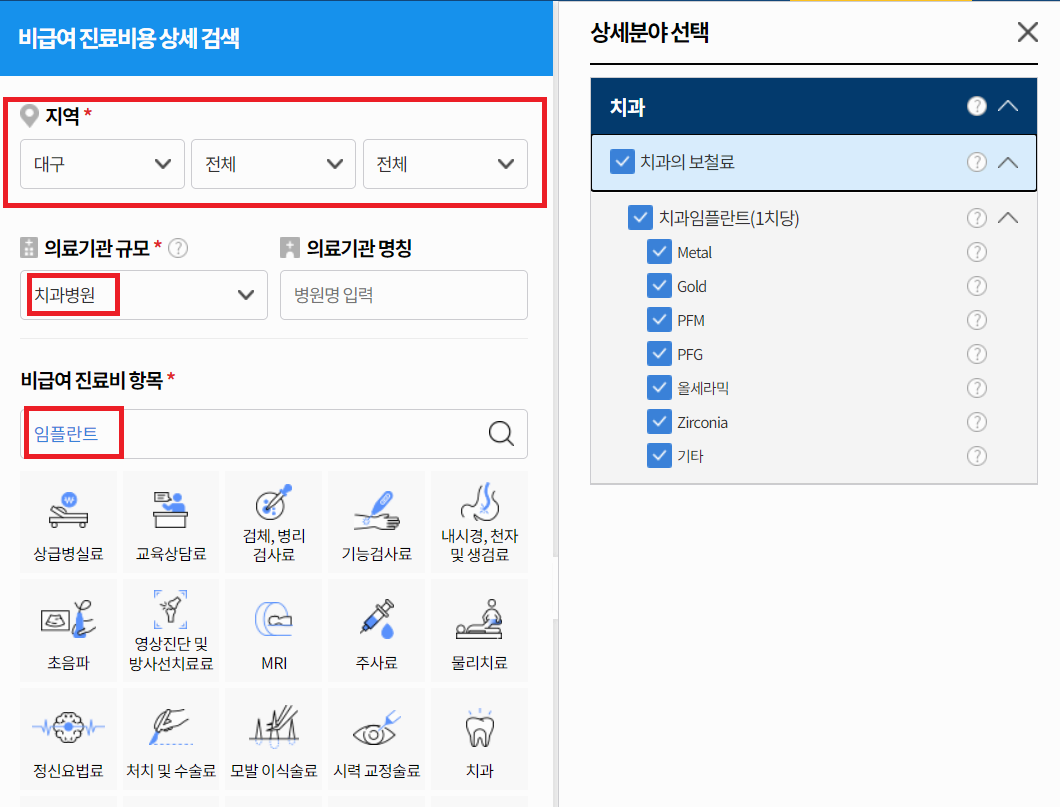Screen dimensions: 1060x807
Task: Open the 치과병원 institution size dropdown
Action: click(x=144, y=295)
